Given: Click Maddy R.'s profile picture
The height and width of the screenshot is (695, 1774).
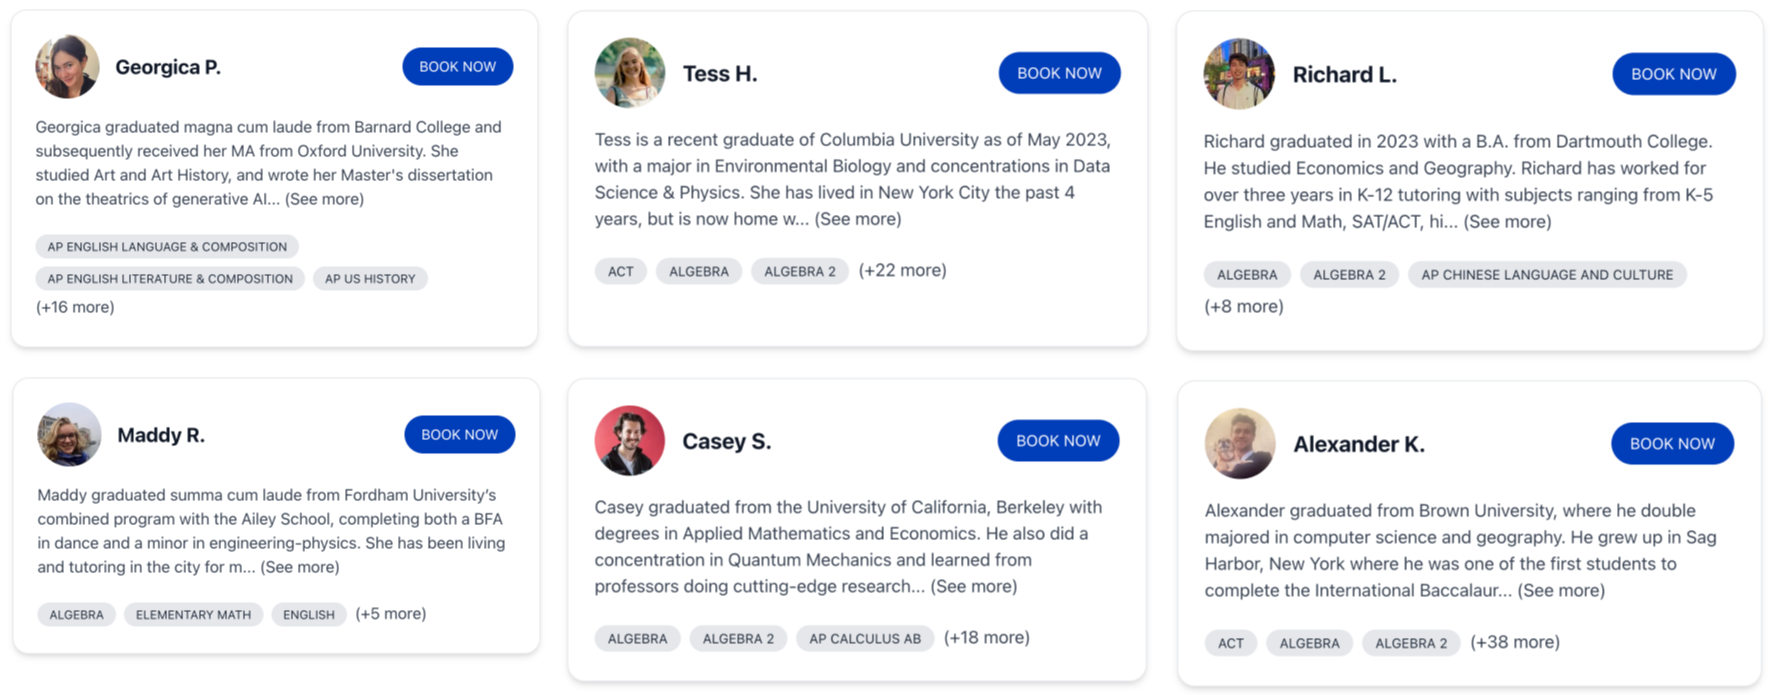Looking at the screenshot, I should pos(69,435).
